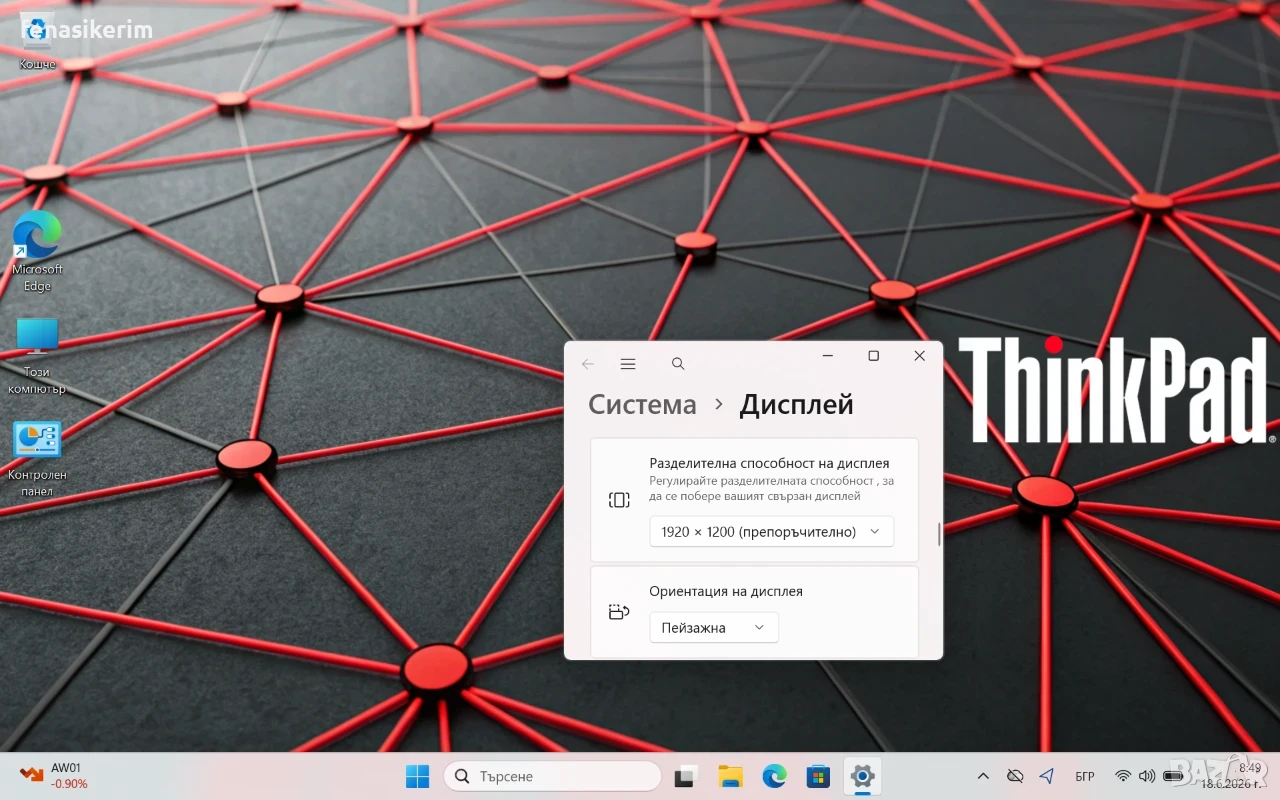
Task: Open the AW01 stock widget
Action: [54, 776]
